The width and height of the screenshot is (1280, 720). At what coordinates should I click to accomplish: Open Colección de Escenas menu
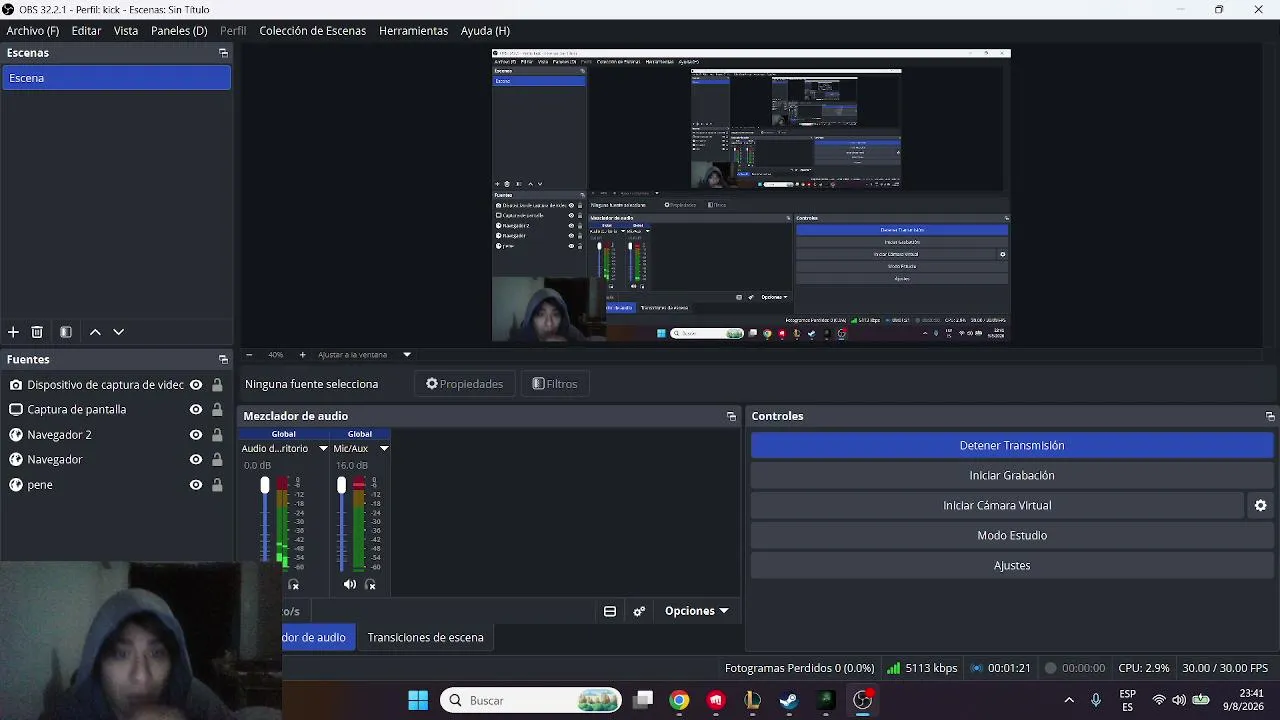pyautogui.click(x=313, y=31)
